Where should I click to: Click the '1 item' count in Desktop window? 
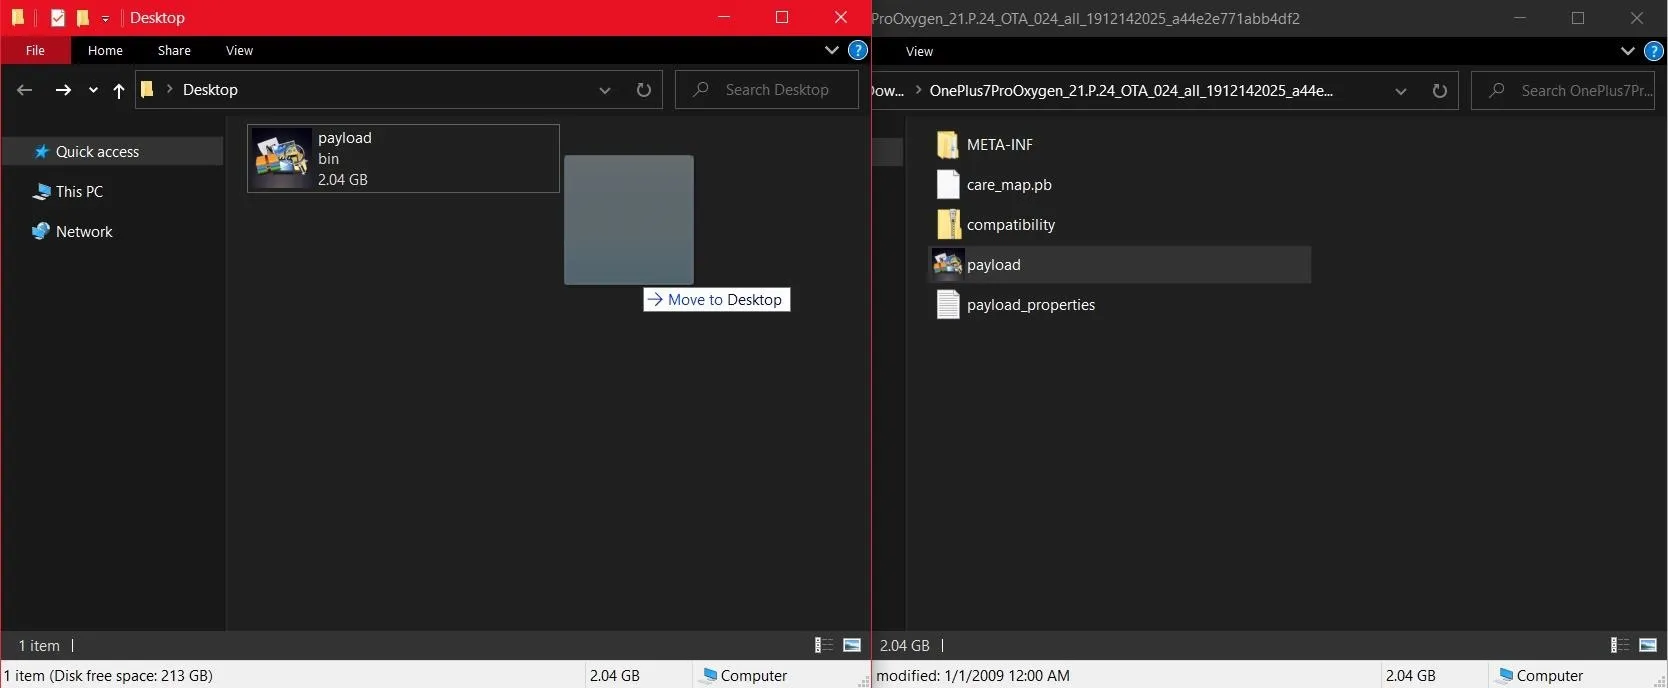[x=39, y=646]
